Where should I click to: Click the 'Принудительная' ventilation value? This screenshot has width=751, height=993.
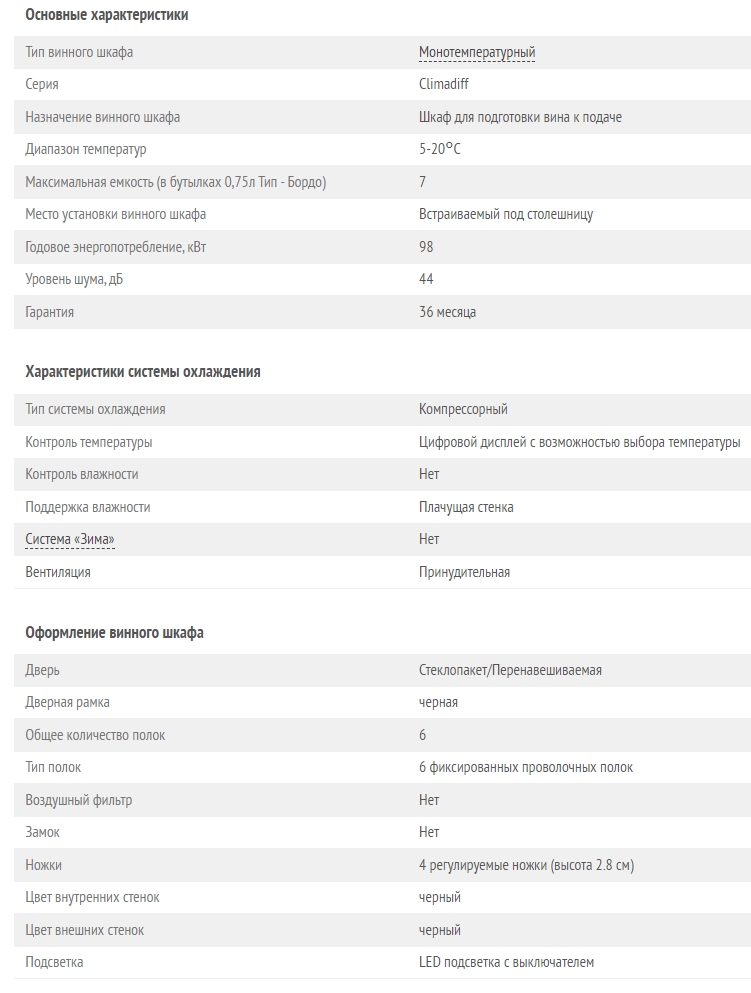click(464, 572)
